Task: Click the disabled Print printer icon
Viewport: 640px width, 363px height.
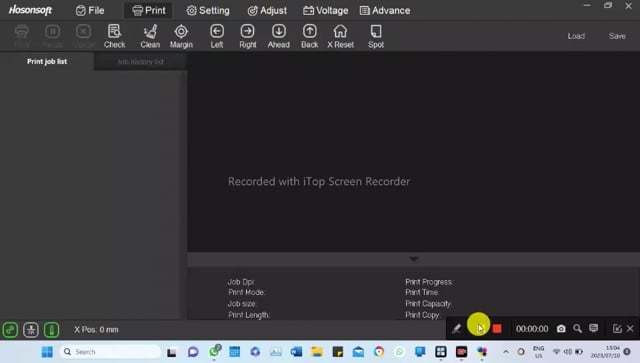Action: click(22, 36)
